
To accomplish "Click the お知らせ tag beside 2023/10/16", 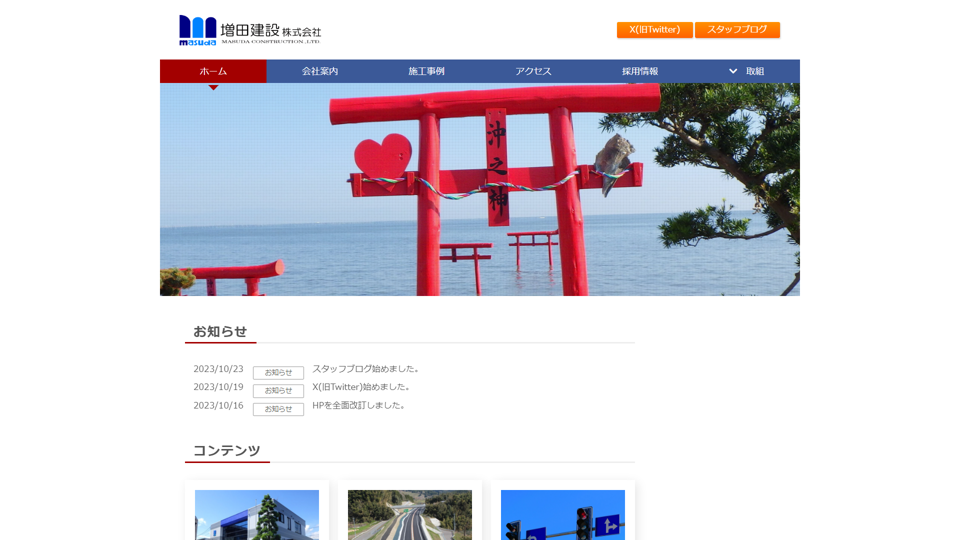I will pyautogui.click(x=278, y=409).
